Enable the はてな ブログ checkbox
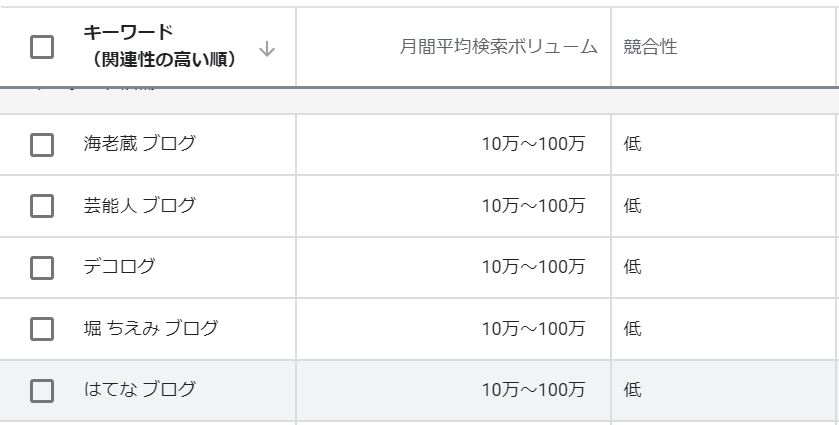Image resolution: width=839 pixels, height=425 pixels. (42, 391)
